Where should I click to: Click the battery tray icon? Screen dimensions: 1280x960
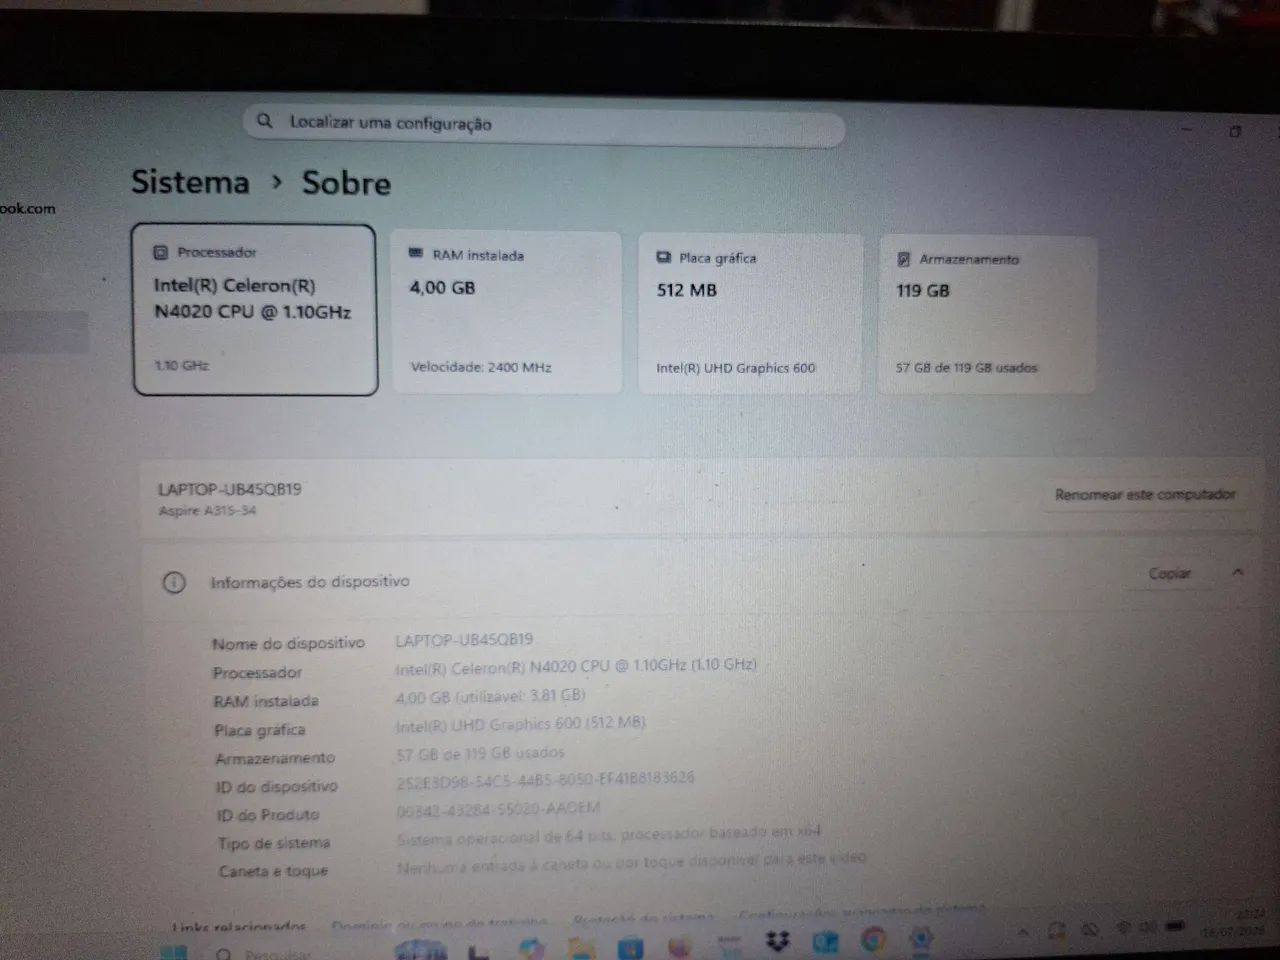[1176, 927]
